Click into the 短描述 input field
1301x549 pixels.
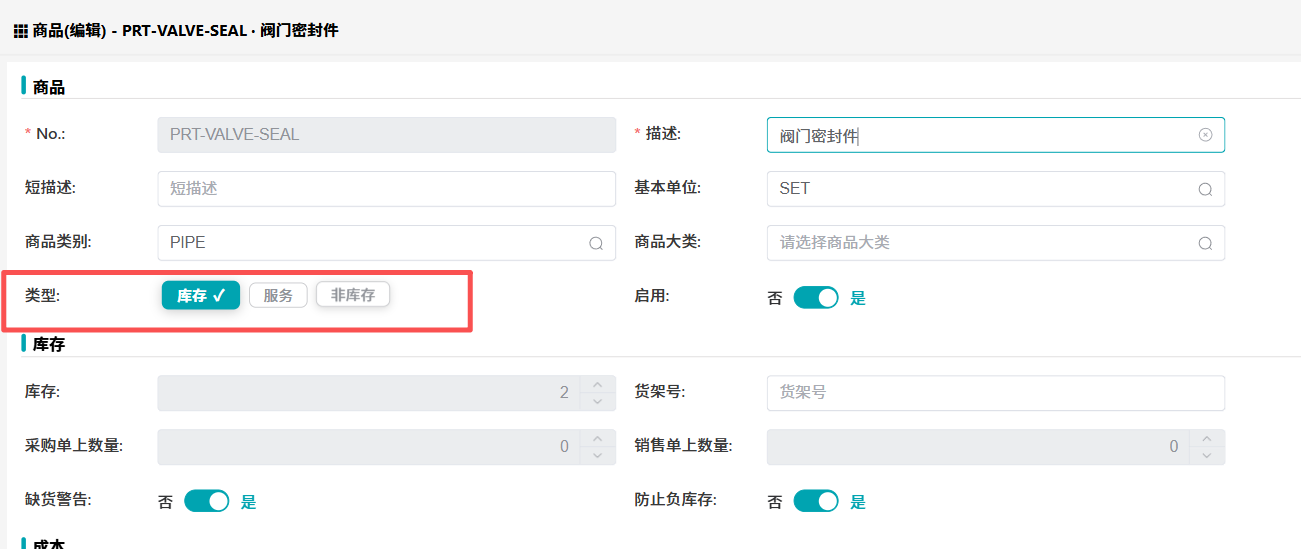pyautogui.click(x=386, y=189)
